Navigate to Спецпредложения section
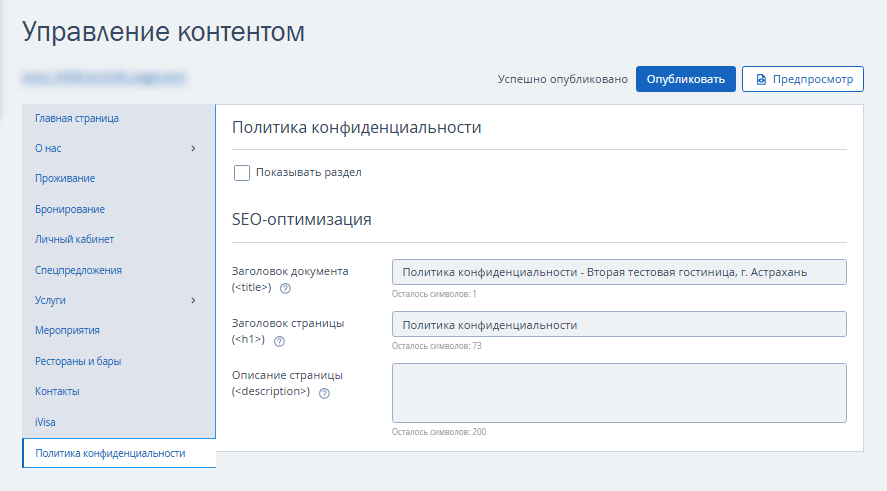Screen dimensions: 887x491 [78, 270]
